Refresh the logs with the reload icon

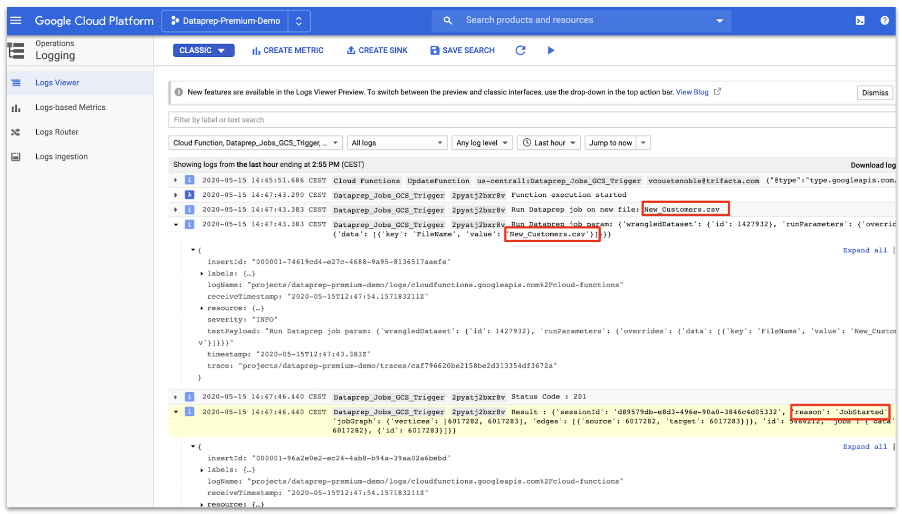click(521, 51)
